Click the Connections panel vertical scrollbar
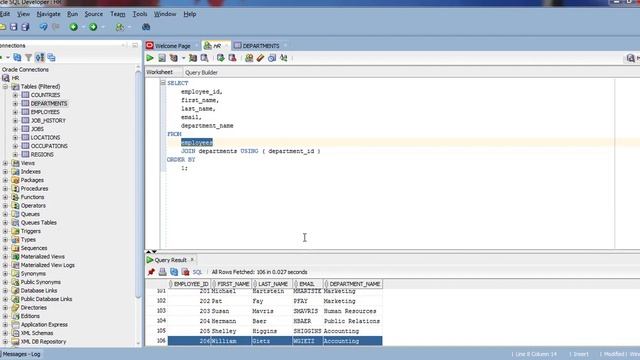Viewport: 640px width, 360px height. pos(138,184)
